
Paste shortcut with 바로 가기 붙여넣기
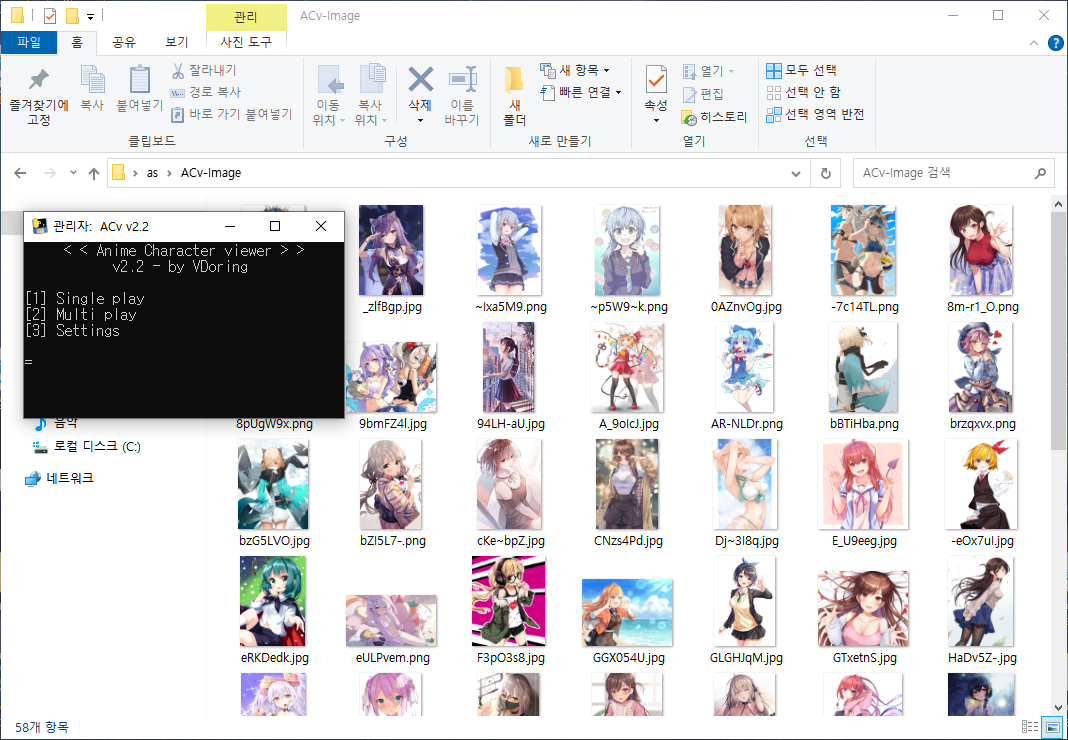(232, 114)
